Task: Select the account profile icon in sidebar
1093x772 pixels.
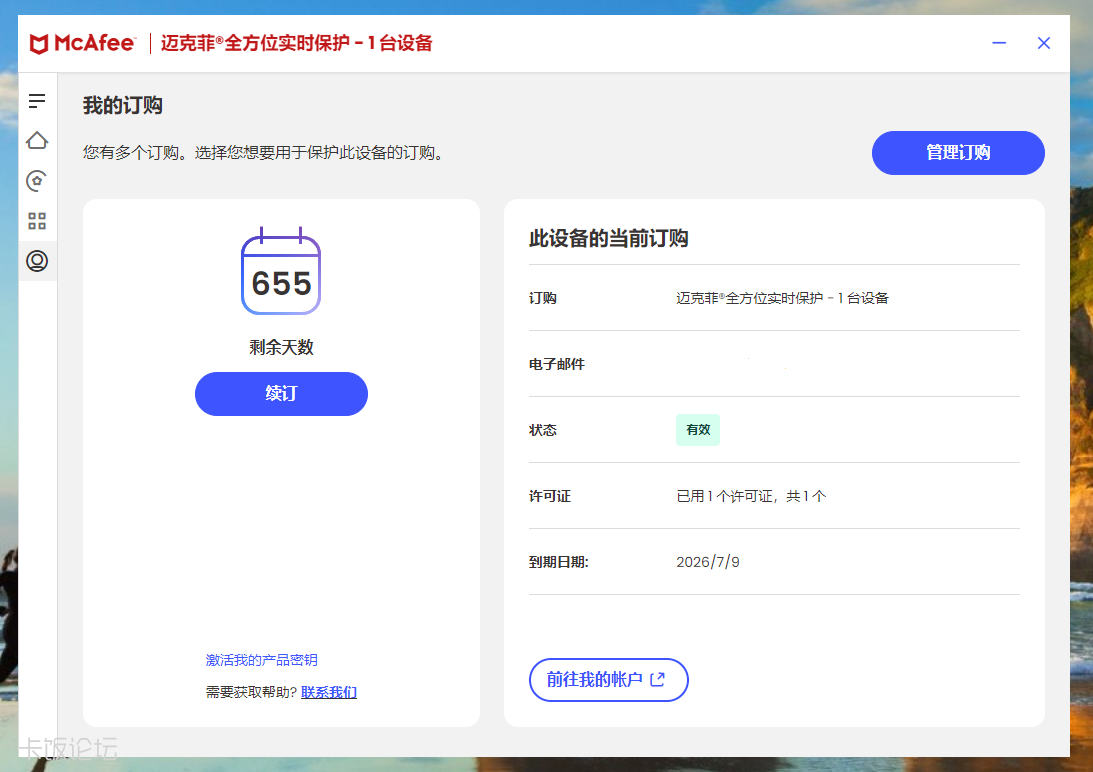Action: pos(37,261)
